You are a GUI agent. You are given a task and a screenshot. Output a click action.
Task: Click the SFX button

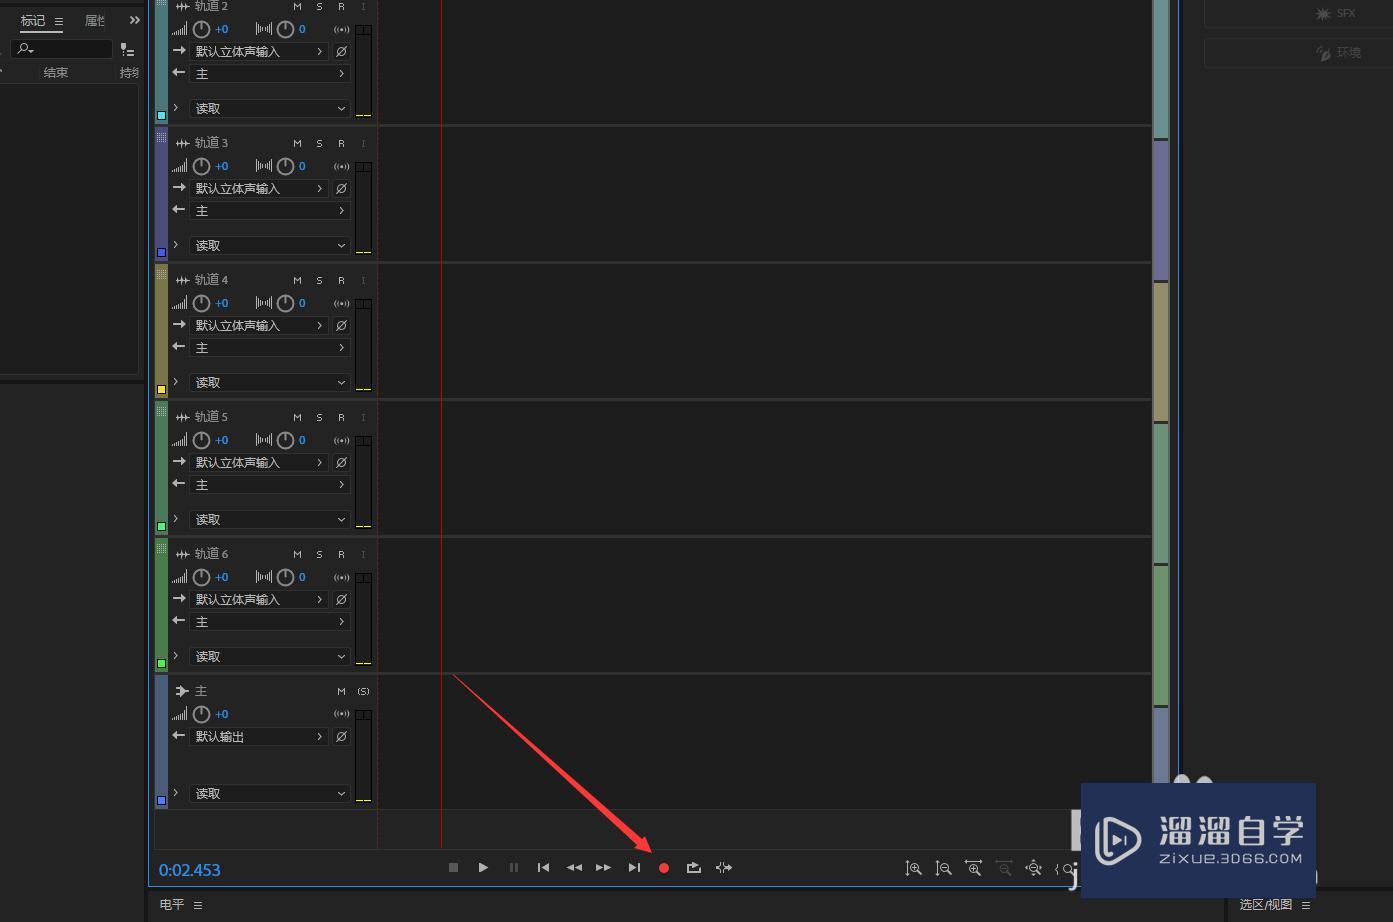(x=1298, y=13)
